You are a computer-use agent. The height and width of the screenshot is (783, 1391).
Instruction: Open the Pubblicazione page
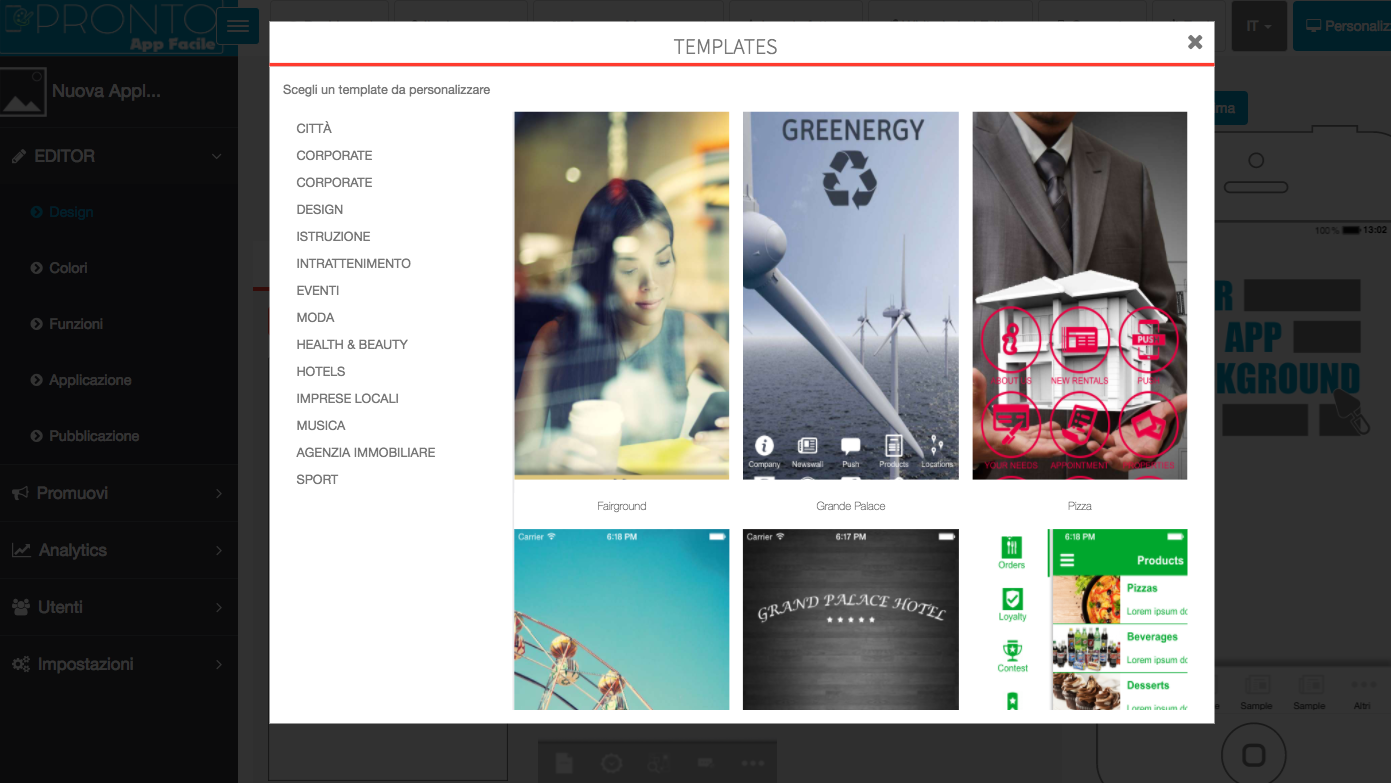pyautogui.click(x=94, y=436)
